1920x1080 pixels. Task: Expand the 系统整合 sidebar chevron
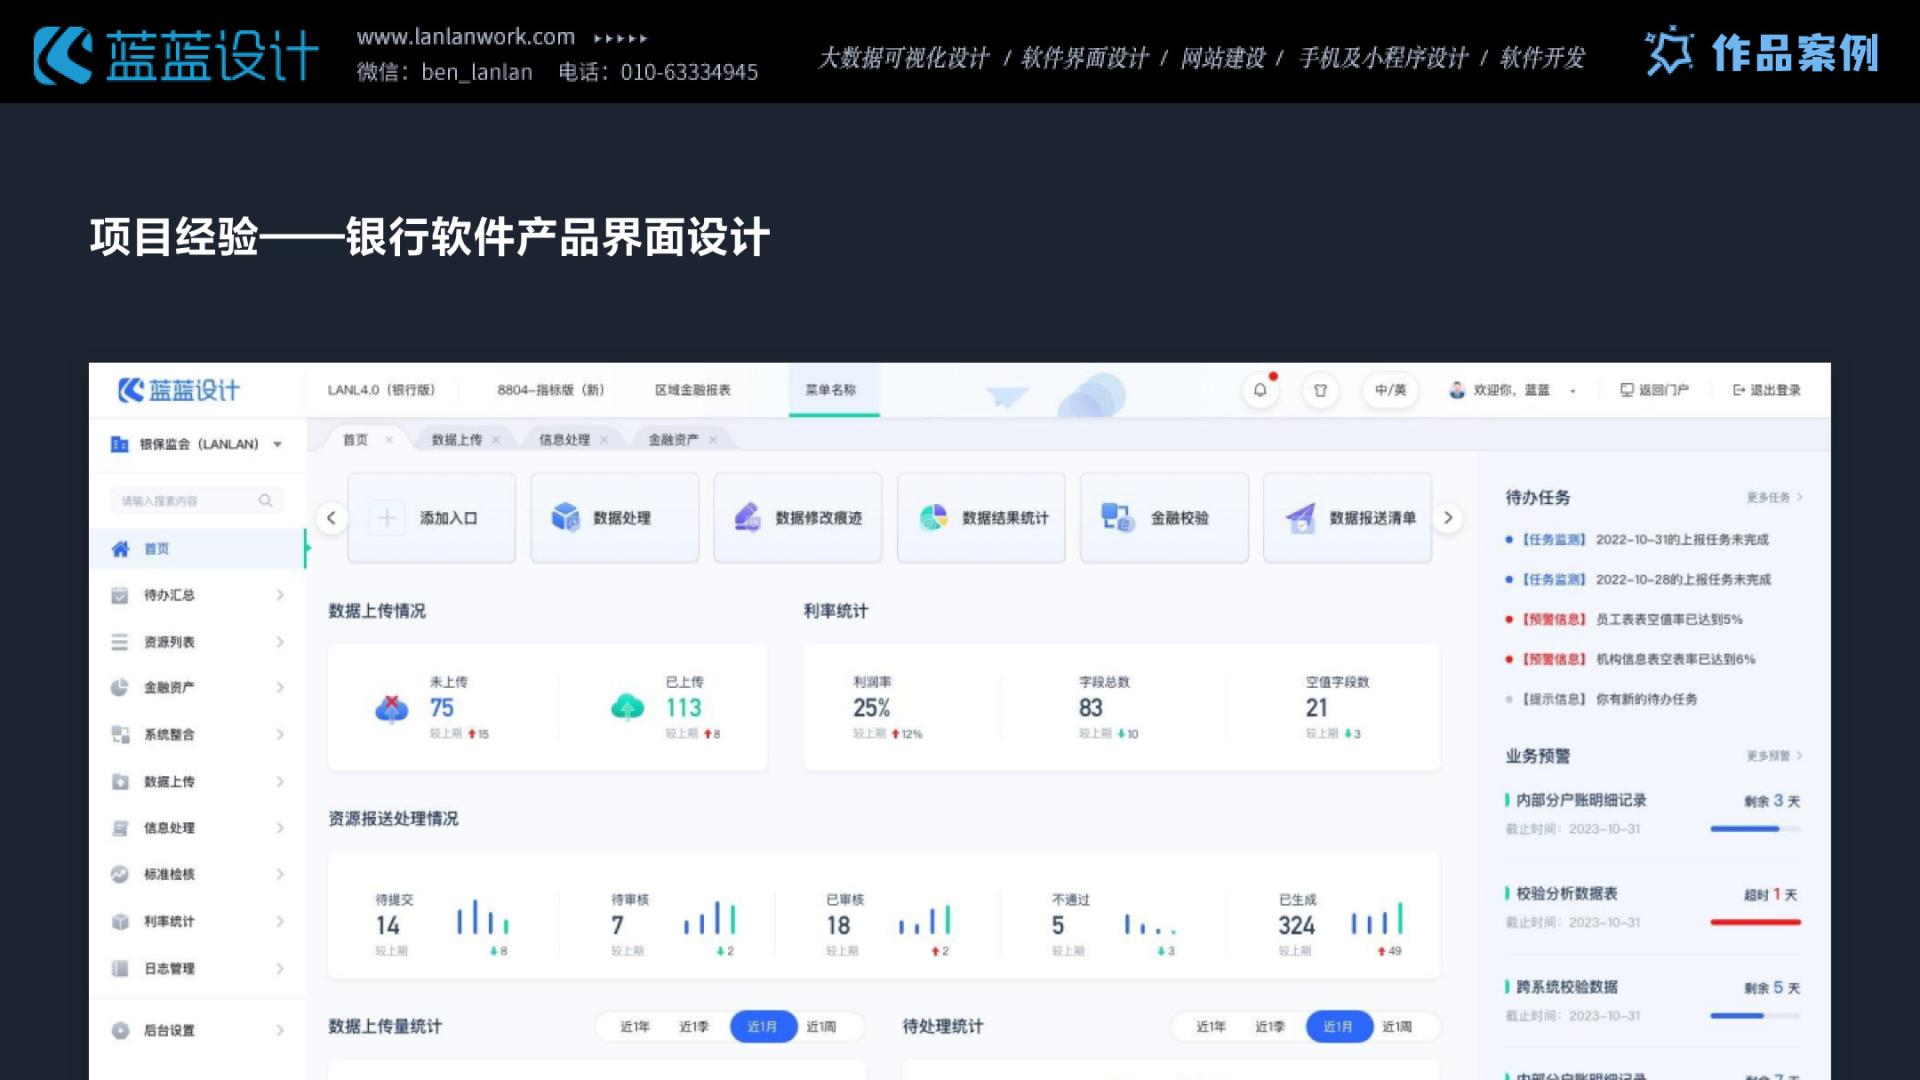[280, 734]
